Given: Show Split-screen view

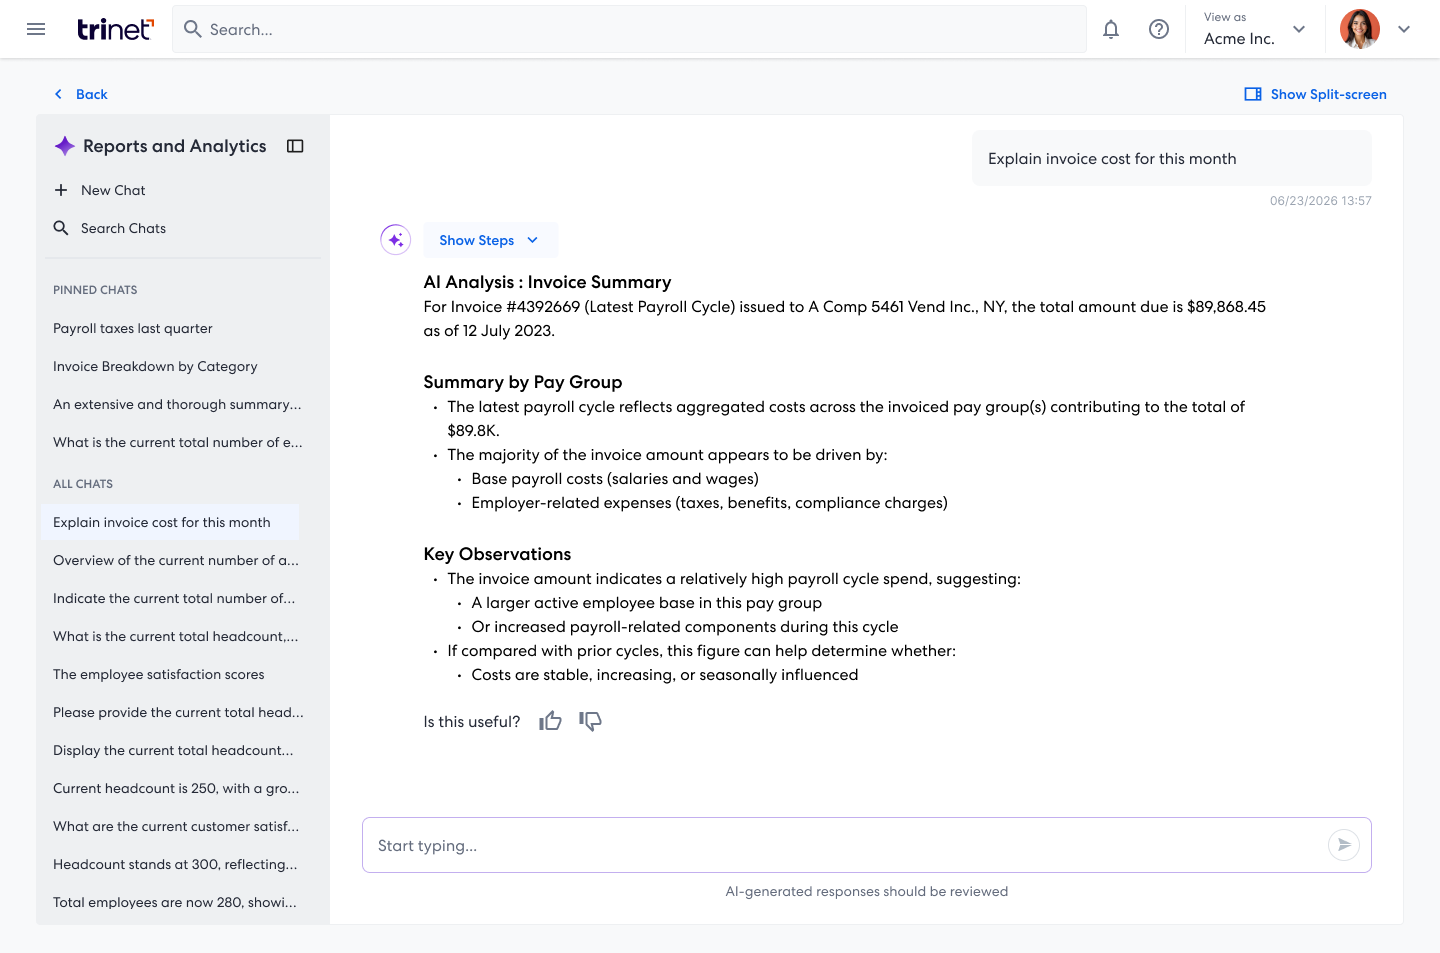Looking at the screenshot, I should coord(1315,94).
